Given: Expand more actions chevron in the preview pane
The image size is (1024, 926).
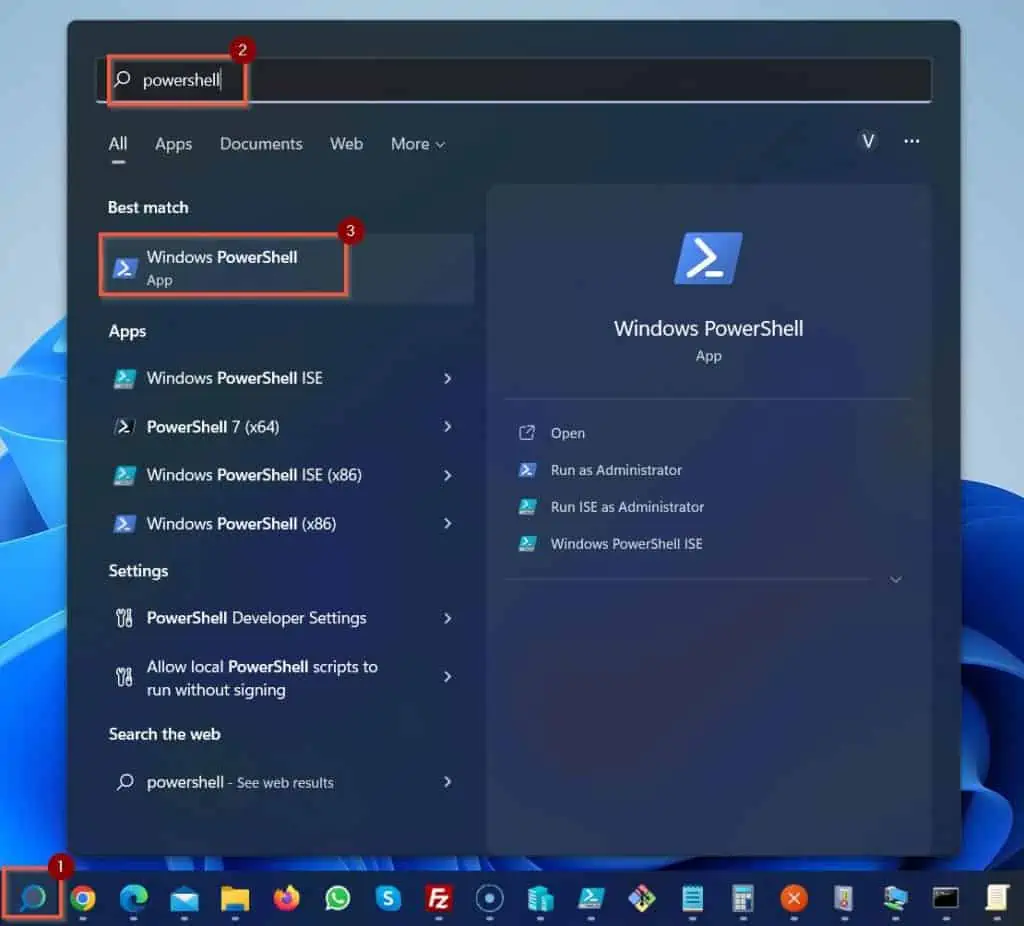Looking at the screenshot, I should pos(895,578).
